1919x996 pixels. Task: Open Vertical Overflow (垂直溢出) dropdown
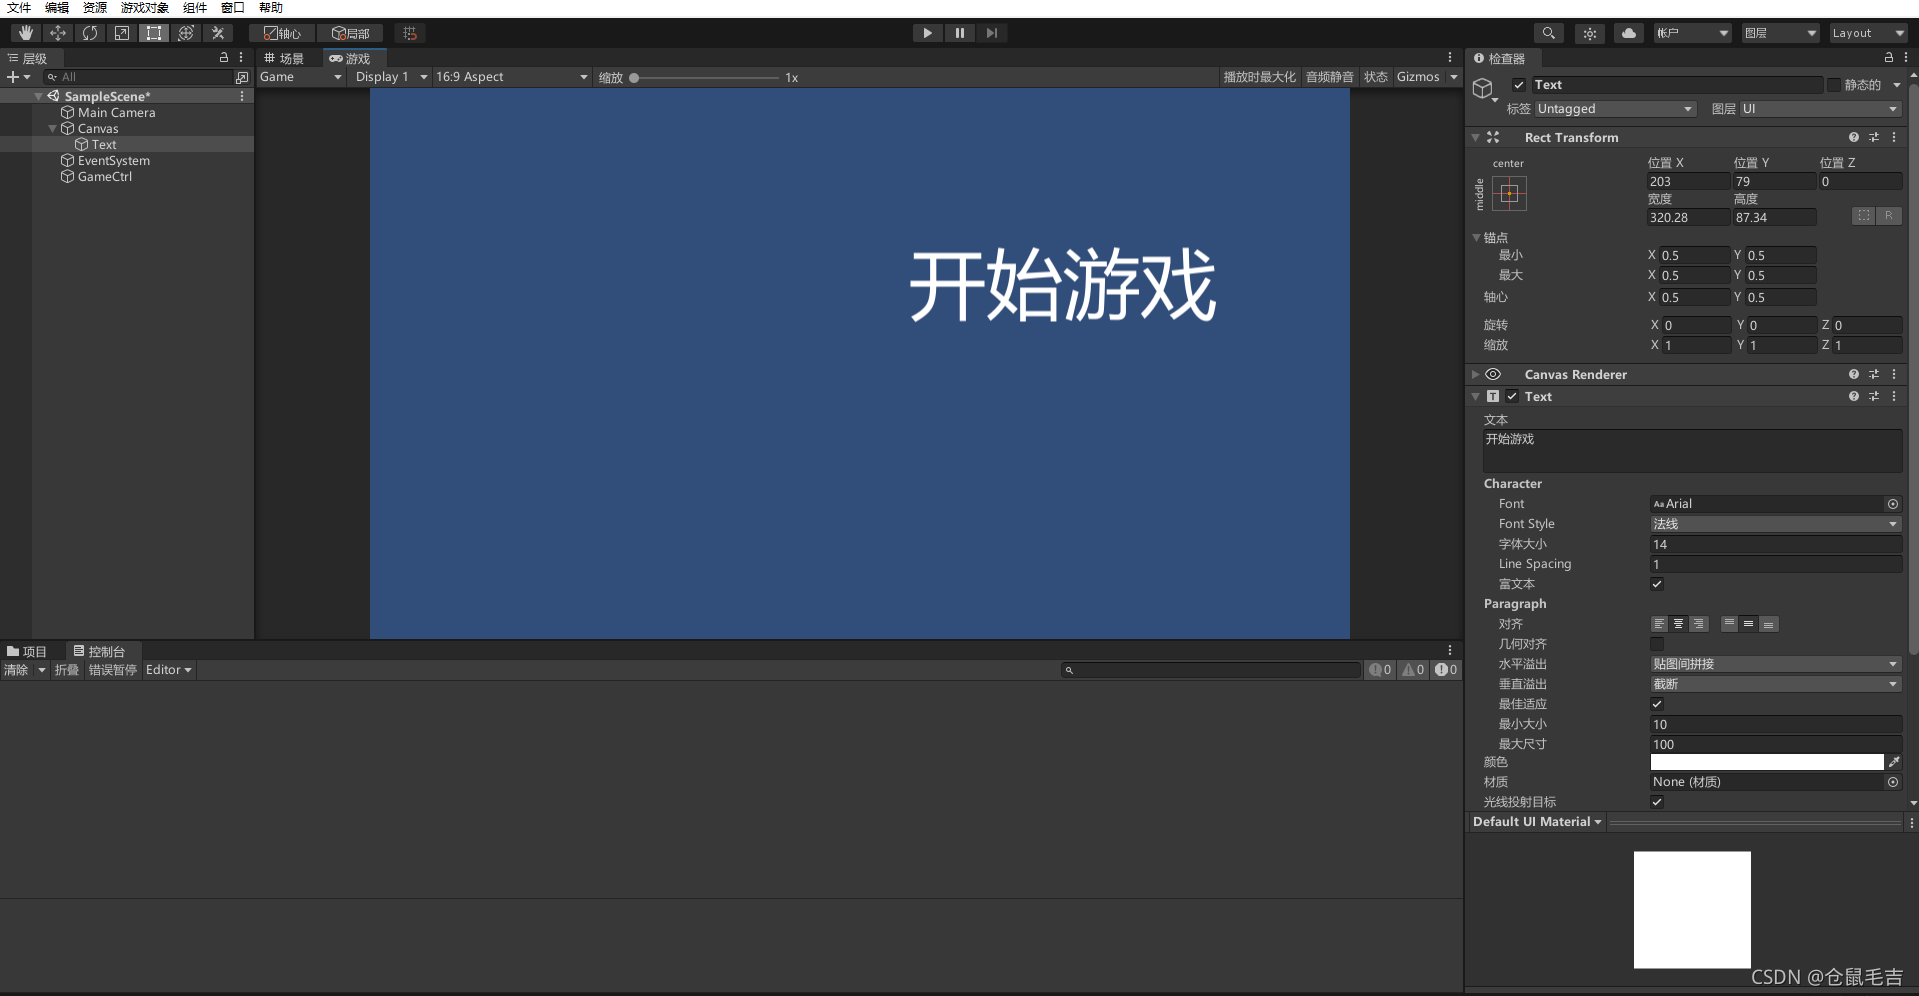[1775, 684]
